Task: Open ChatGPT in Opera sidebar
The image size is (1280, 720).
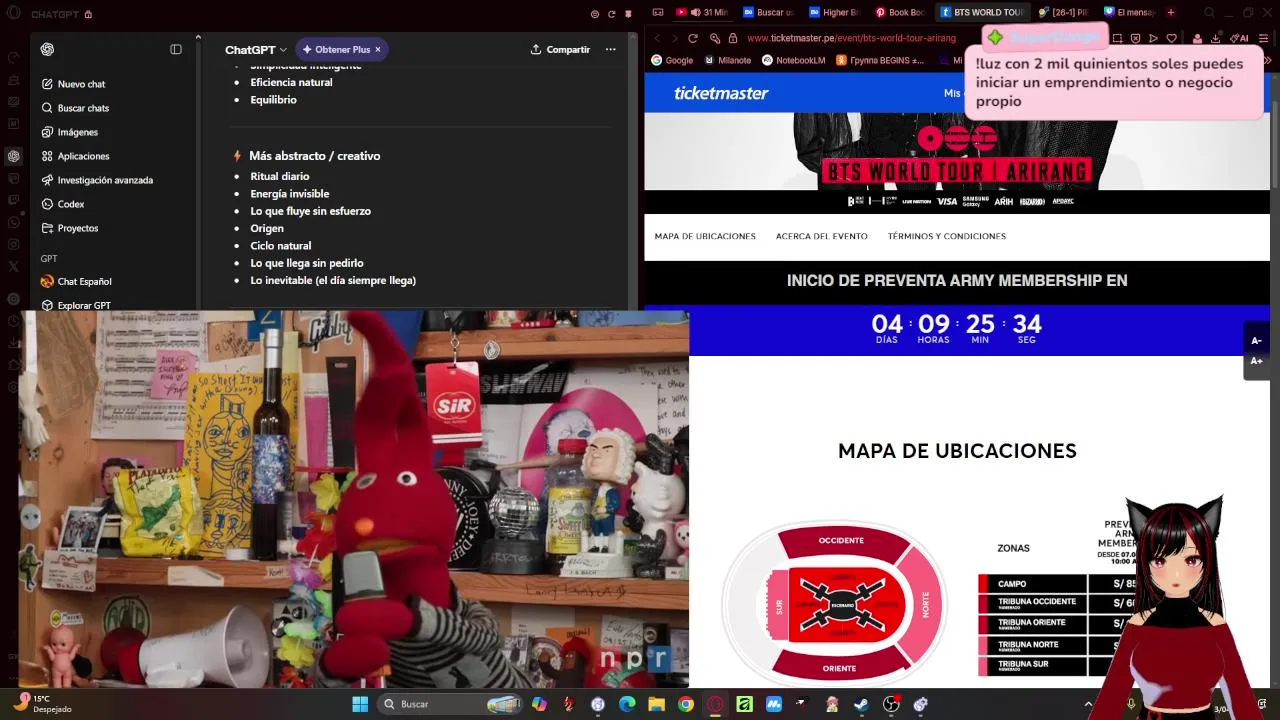Action: point(13,156)
